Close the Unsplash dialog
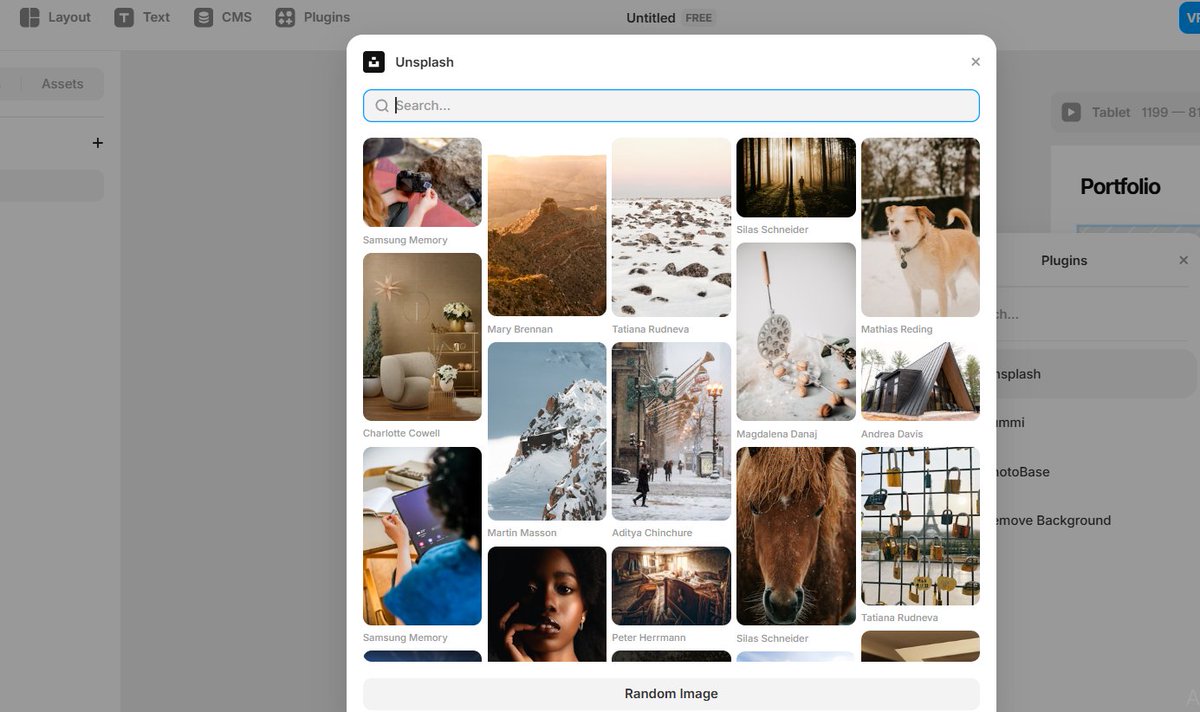This screenshot has height=712, width=1200. (976, 62)
